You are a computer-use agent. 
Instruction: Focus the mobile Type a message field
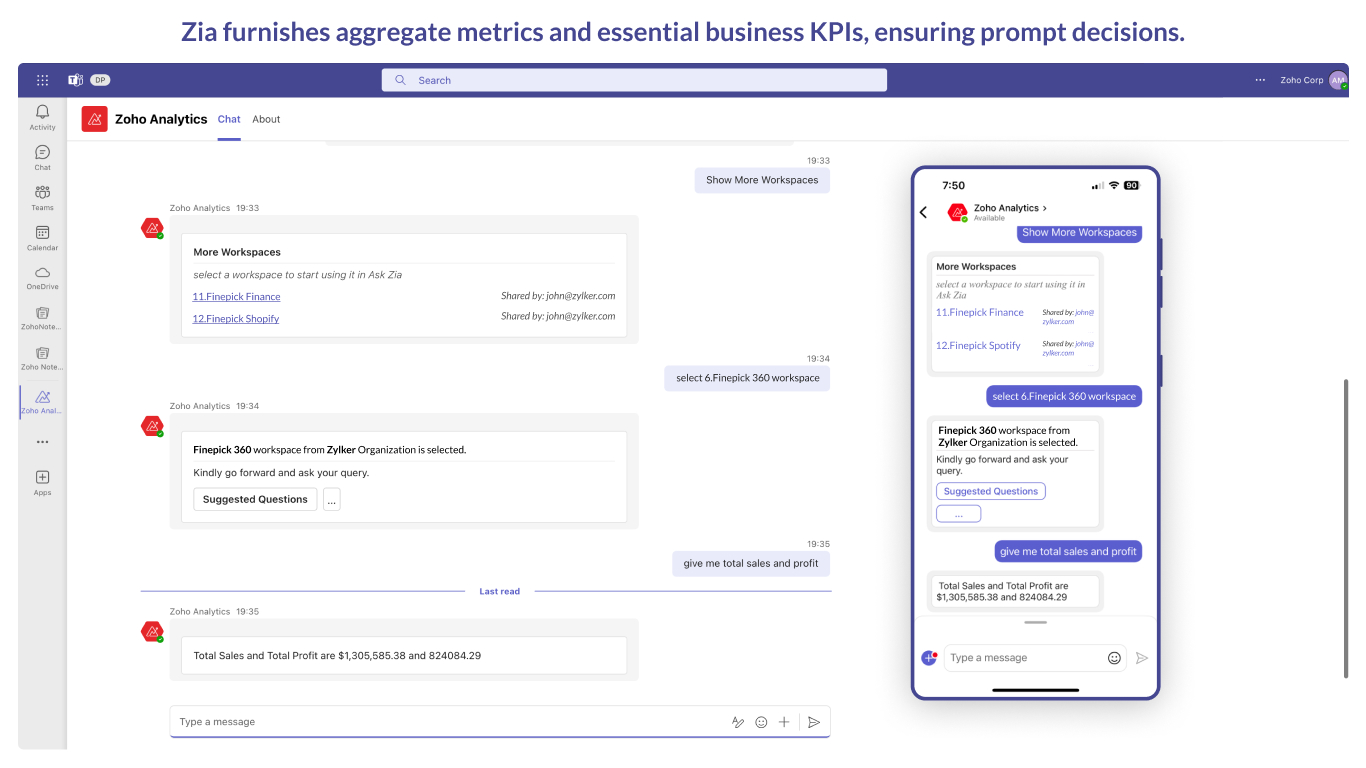click(x=1034, y=658)
